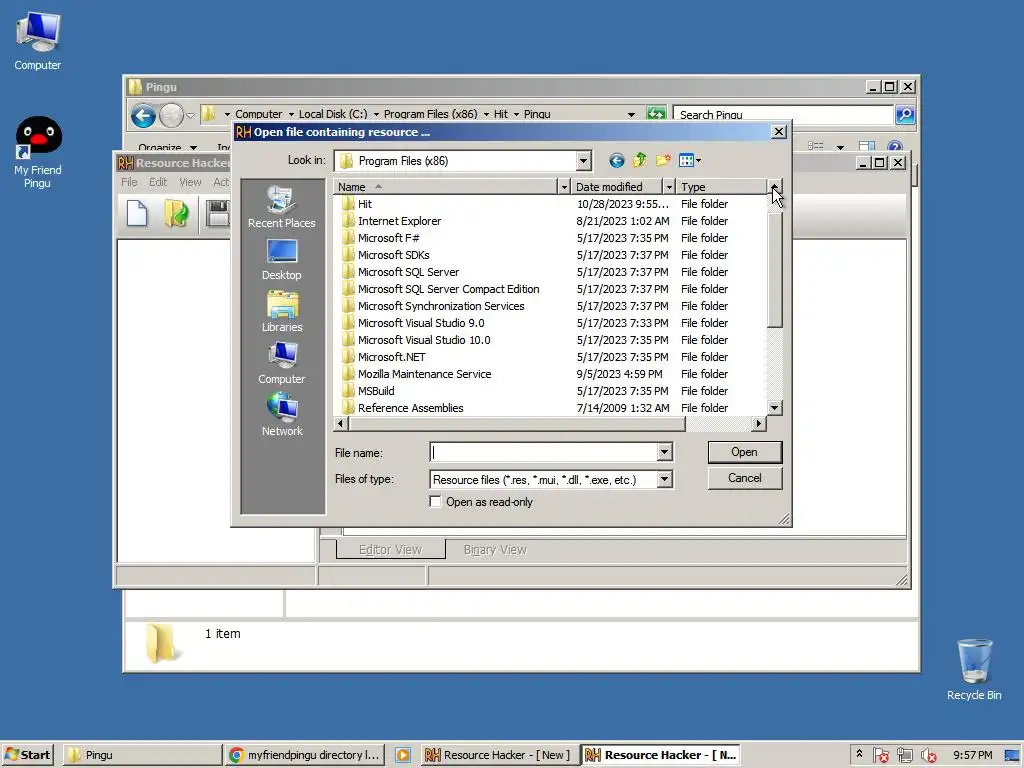This screenshot has height=768, width=1024.
Task: Click into the File name input field
Action: (x=543, y=452)
